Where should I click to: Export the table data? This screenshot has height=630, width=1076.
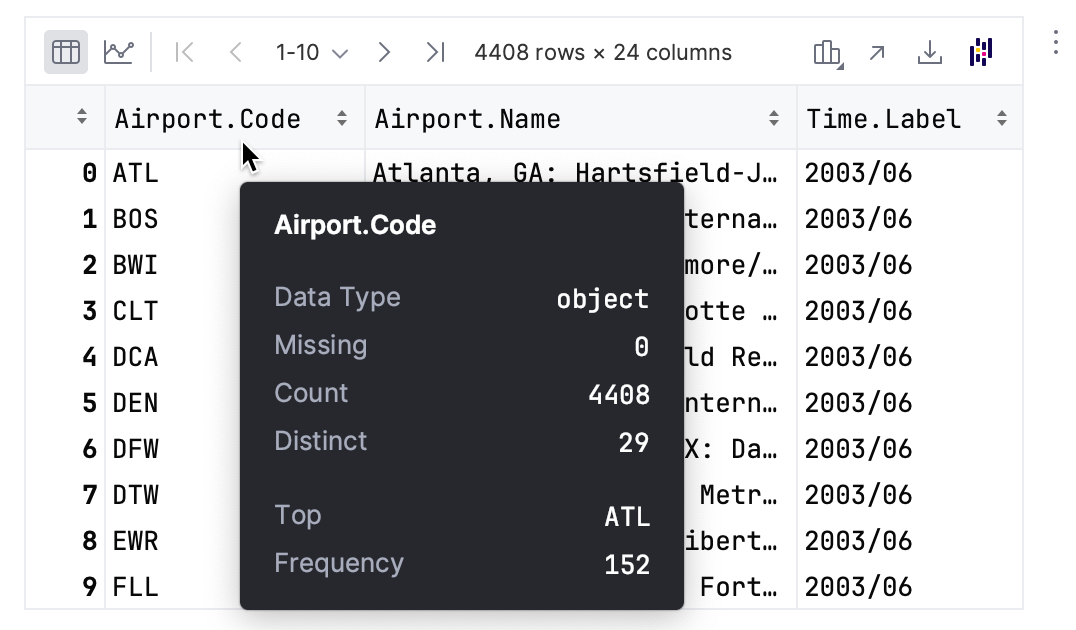click(929, 52)
